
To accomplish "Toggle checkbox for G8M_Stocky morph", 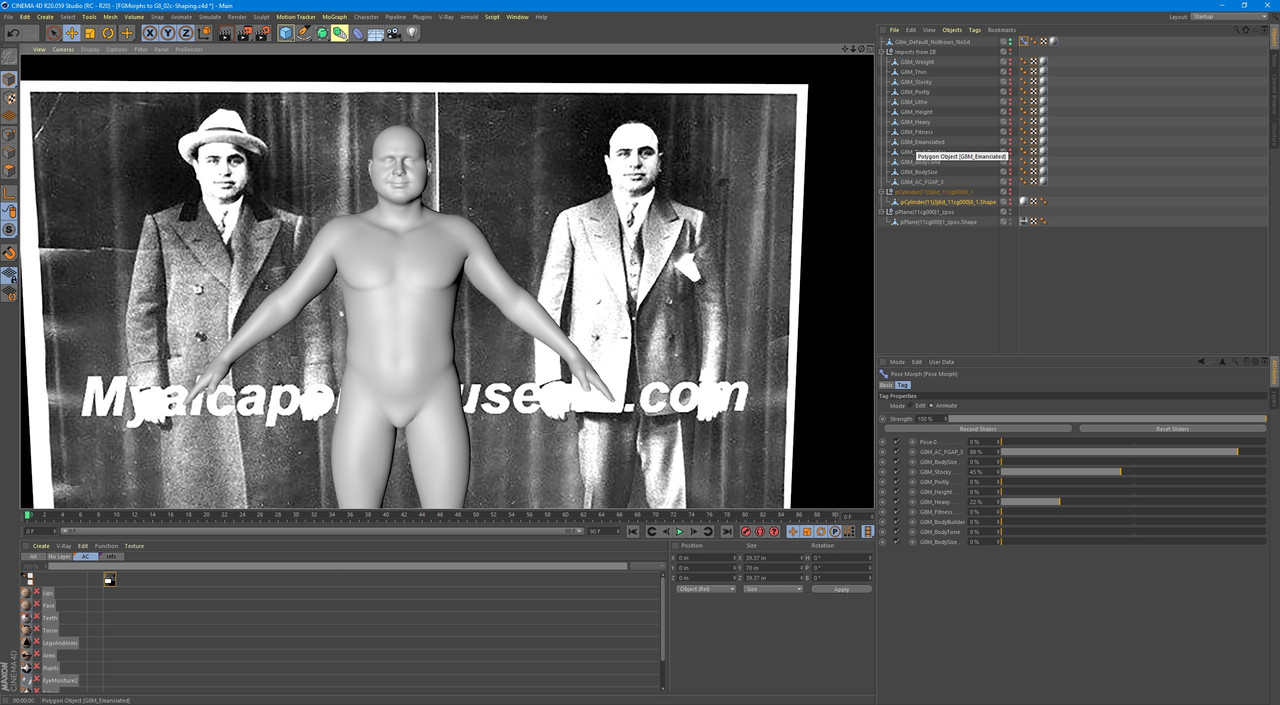I will [x=896, y=472].
